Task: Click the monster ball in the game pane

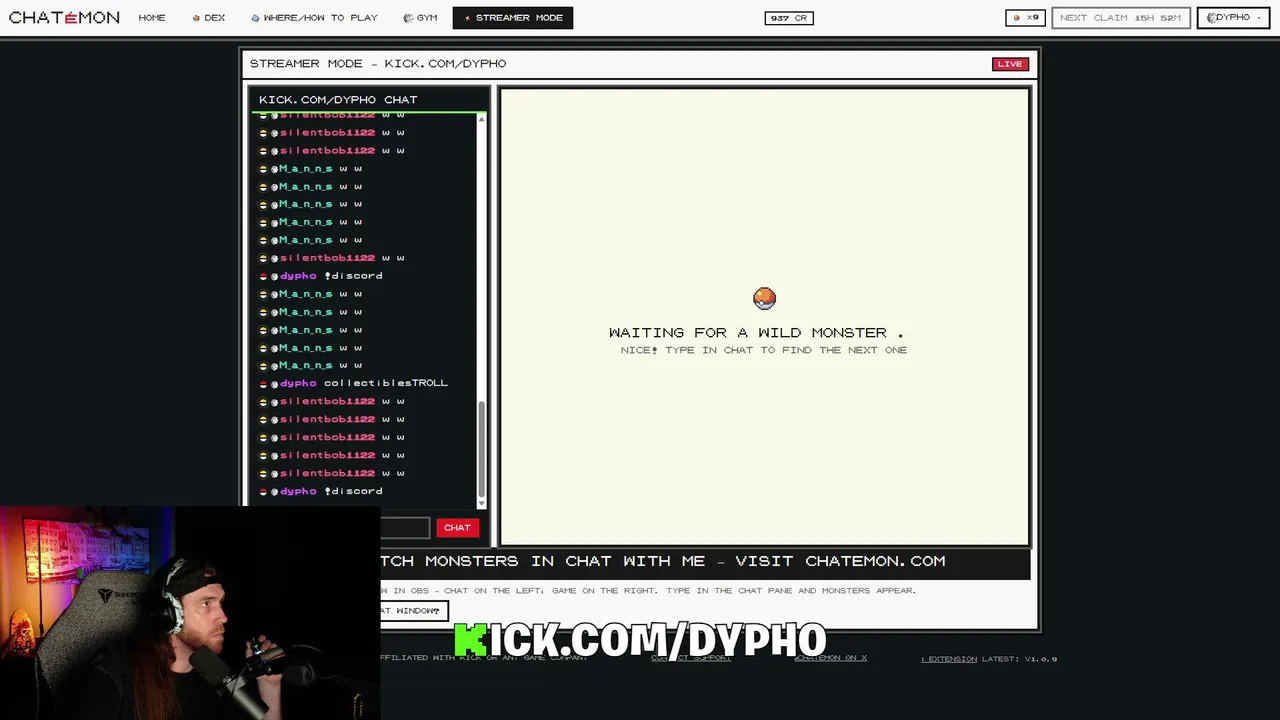Action: click(764, 298)
